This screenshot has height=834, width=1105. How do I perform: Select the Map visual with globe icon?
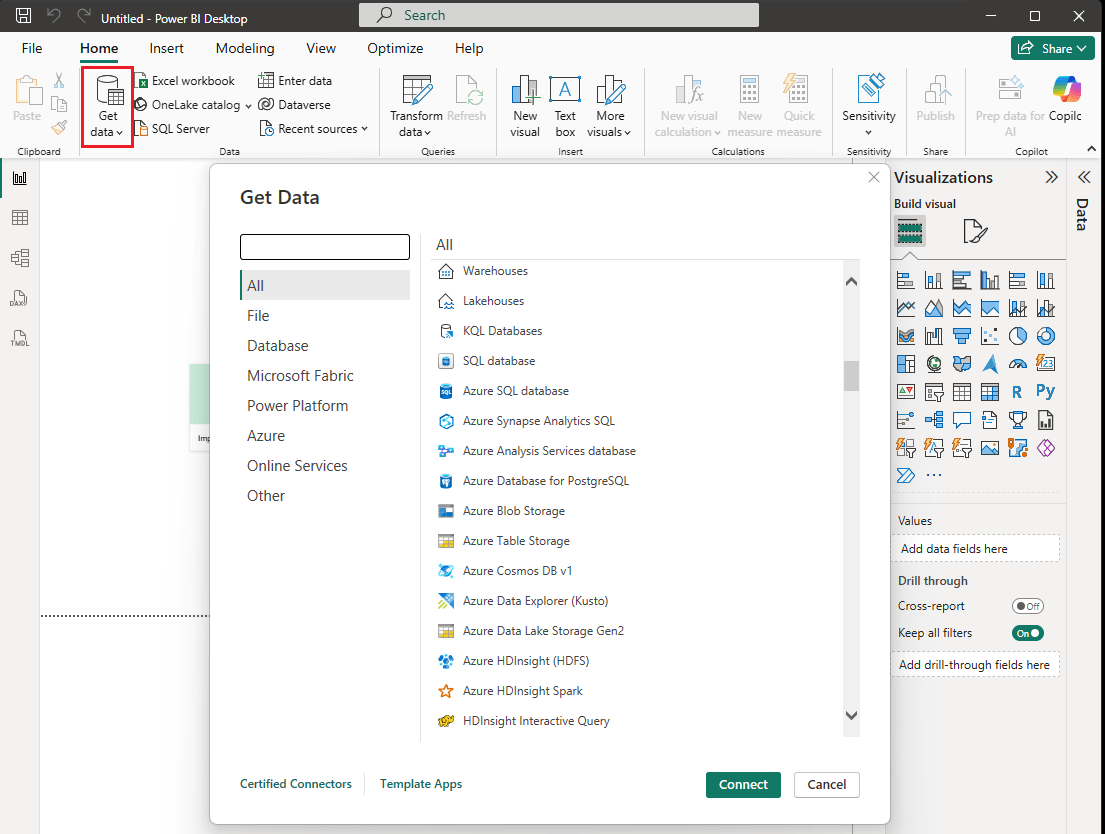coord(933,363)
